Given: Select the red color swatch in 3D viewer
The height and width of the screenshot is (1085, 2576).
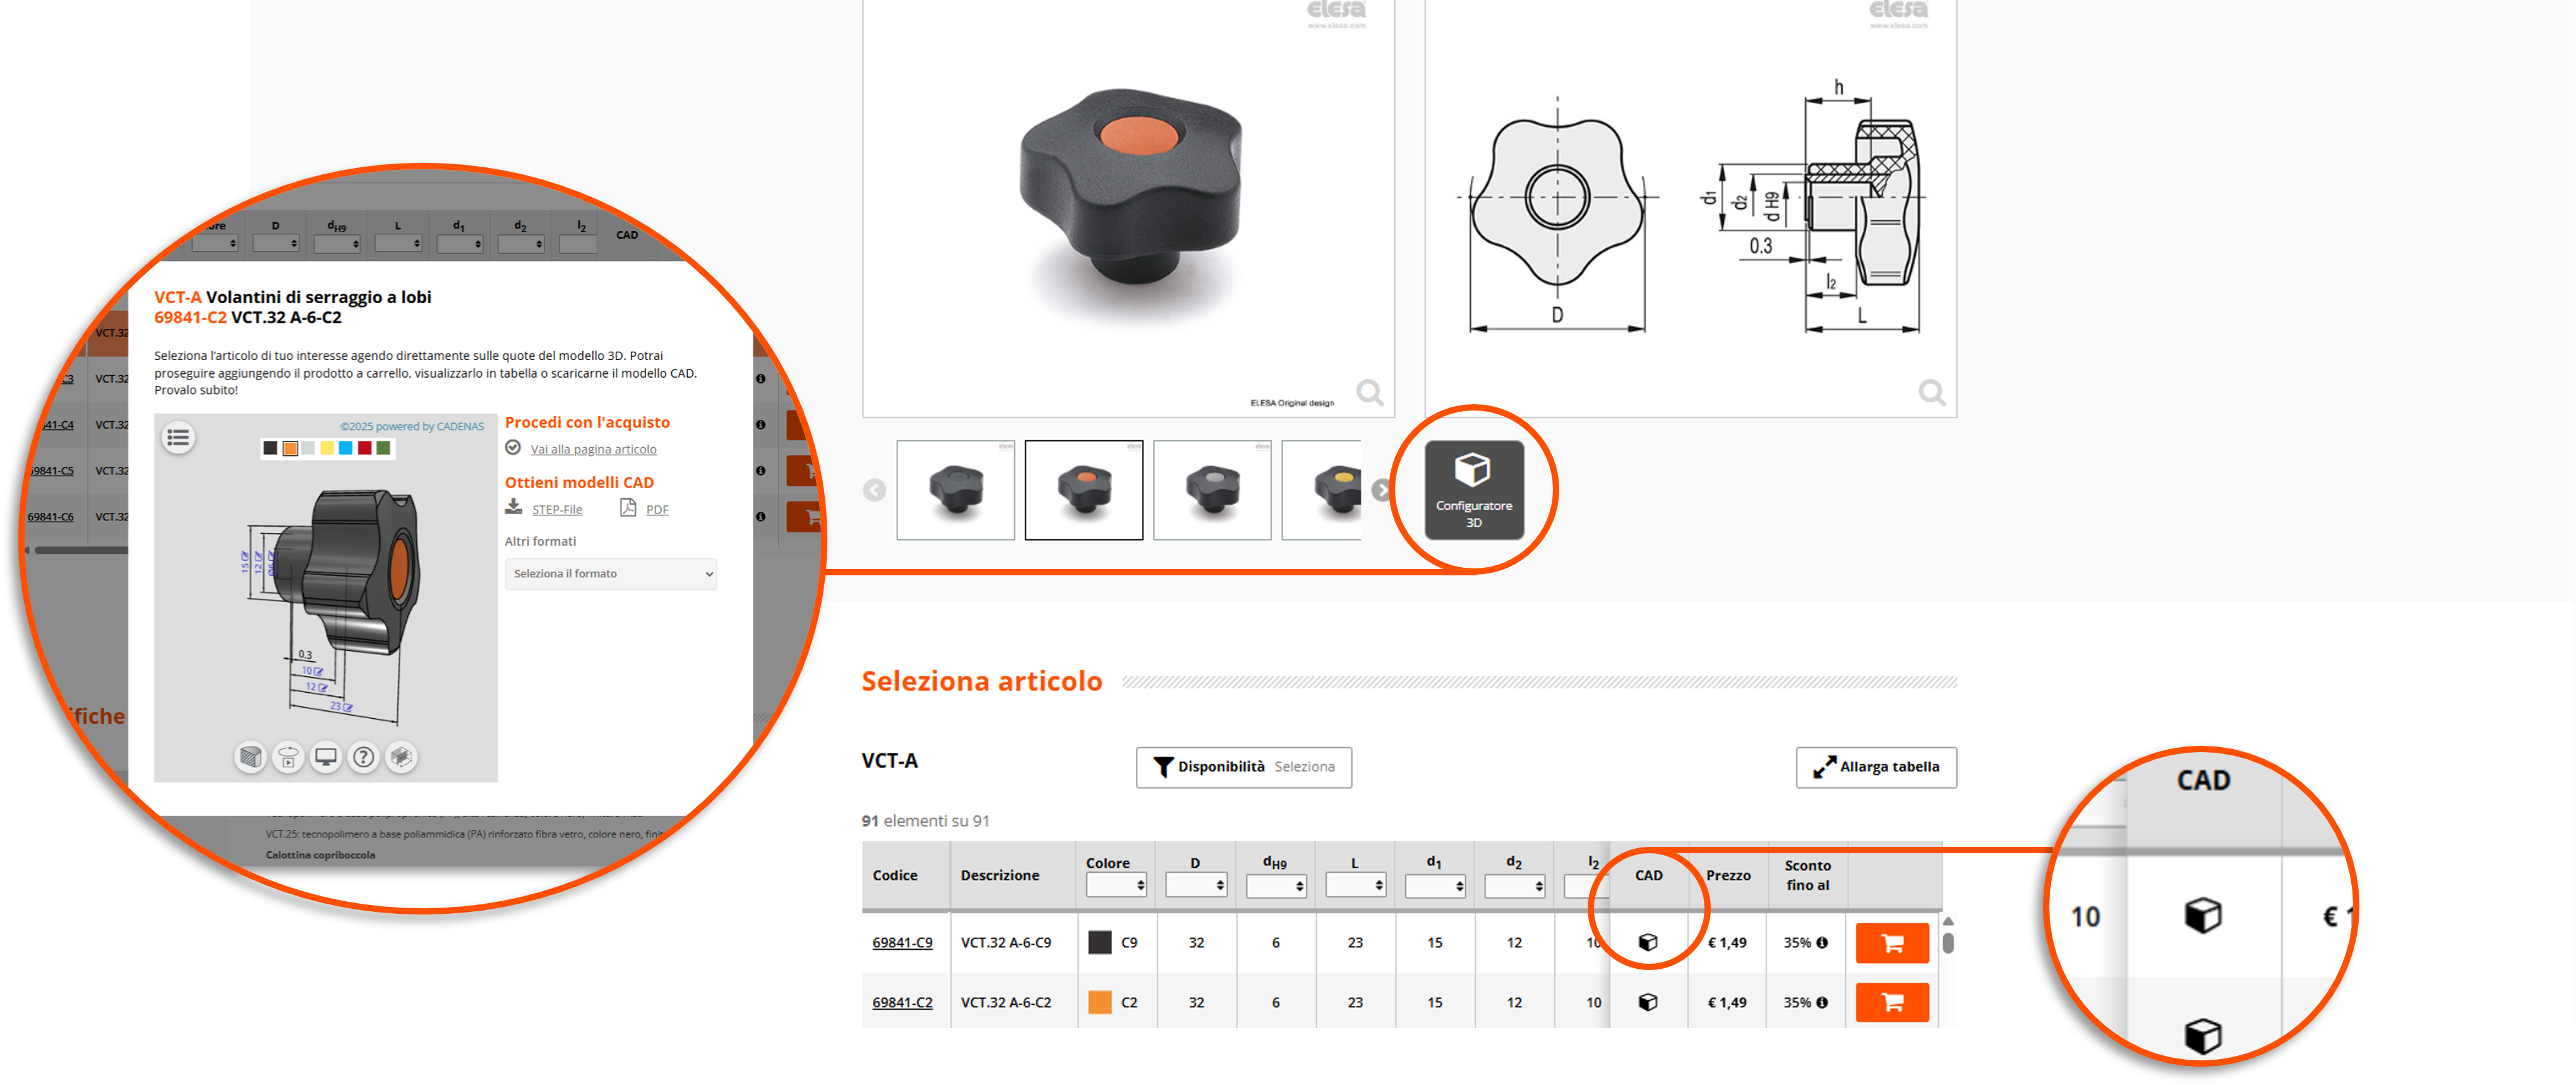Looking at the screenshot, I should pos(365,448).
